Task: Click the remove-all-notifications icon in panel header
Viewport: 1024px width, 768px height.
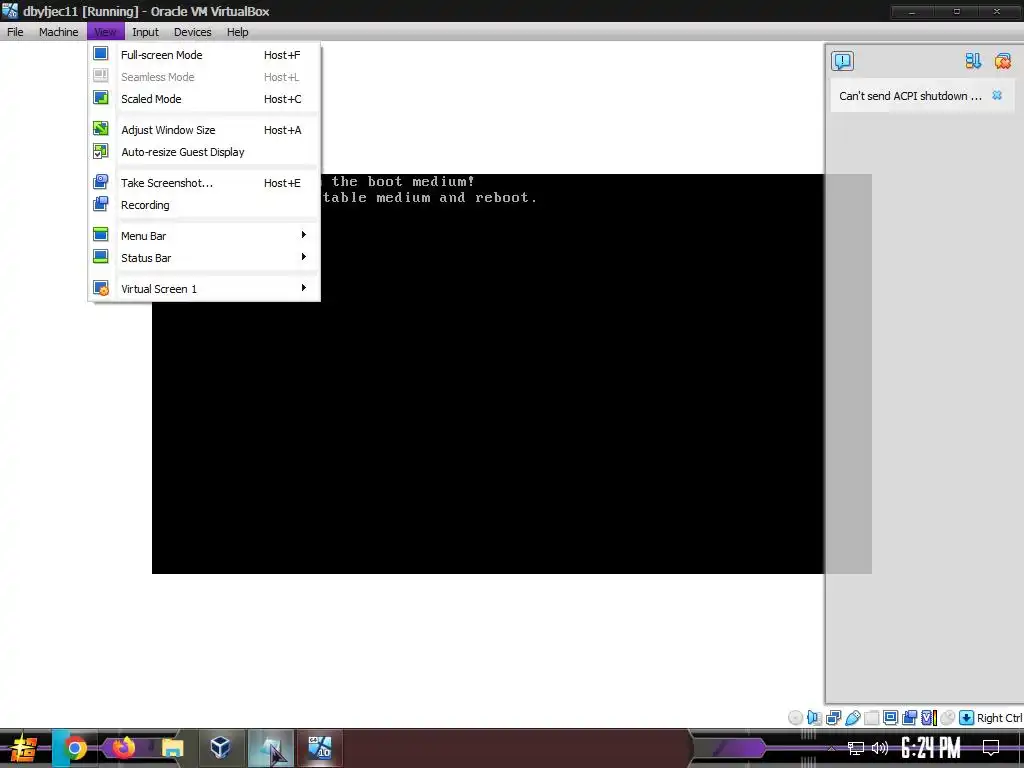Action: click(x=1002, y=61)
